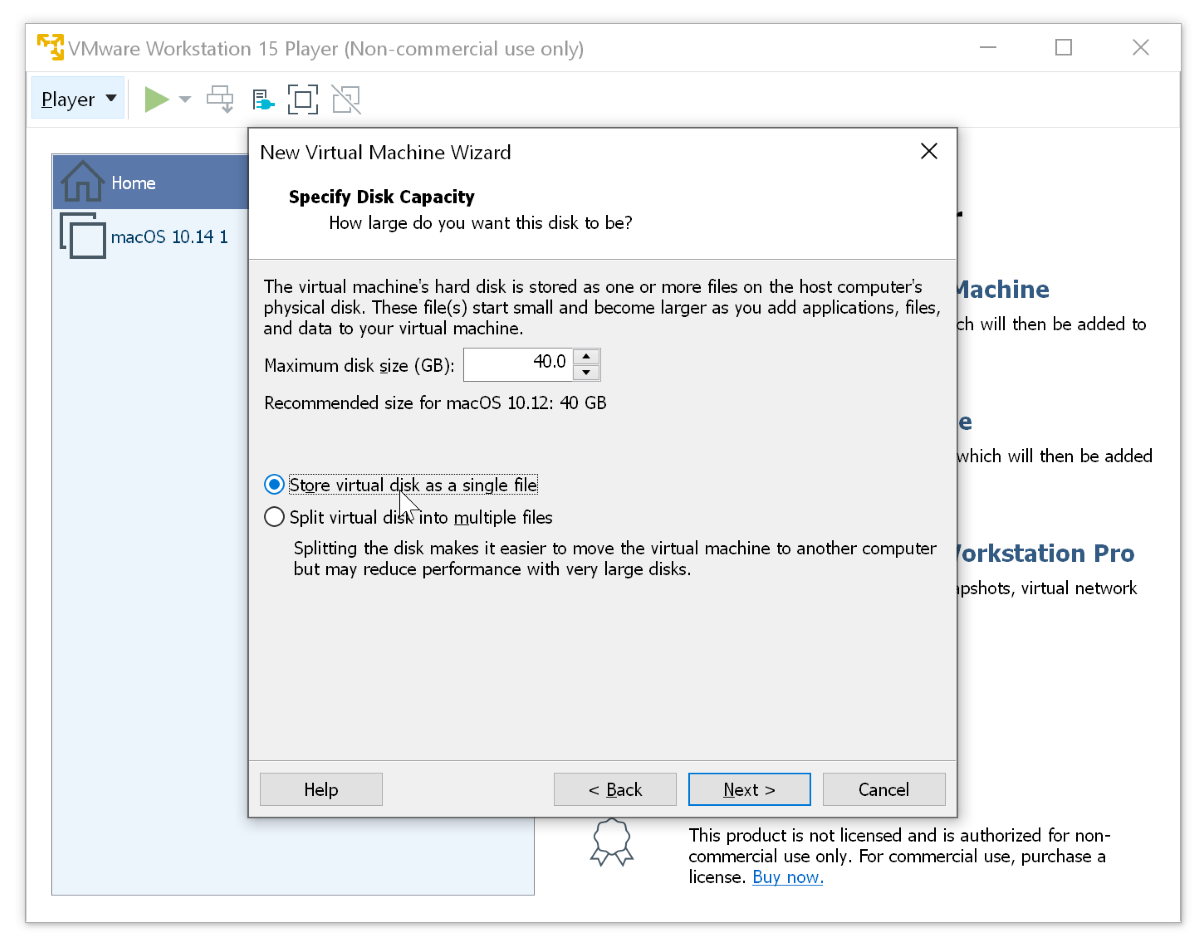Open the Player menu dropdown
1200x938 pixels.
[x=79, y=99]
